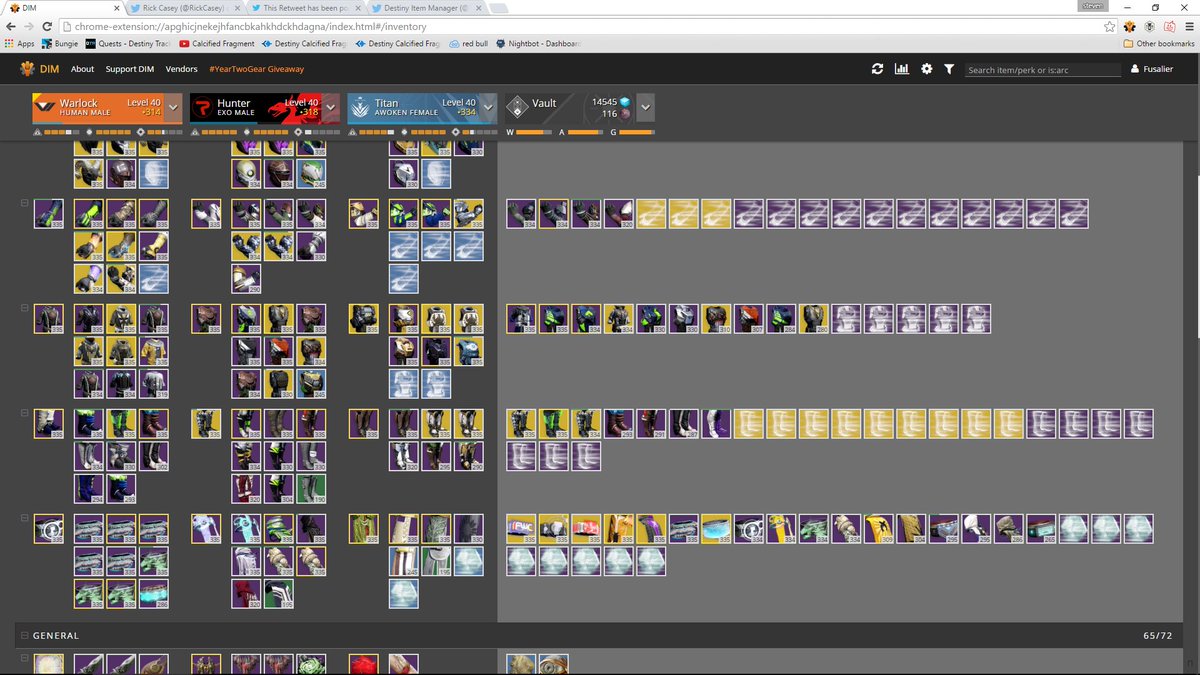This screenshot has width=1200, height=675.
Task: Select Titan's equipped gauntlets item
Action: point(364,213)
